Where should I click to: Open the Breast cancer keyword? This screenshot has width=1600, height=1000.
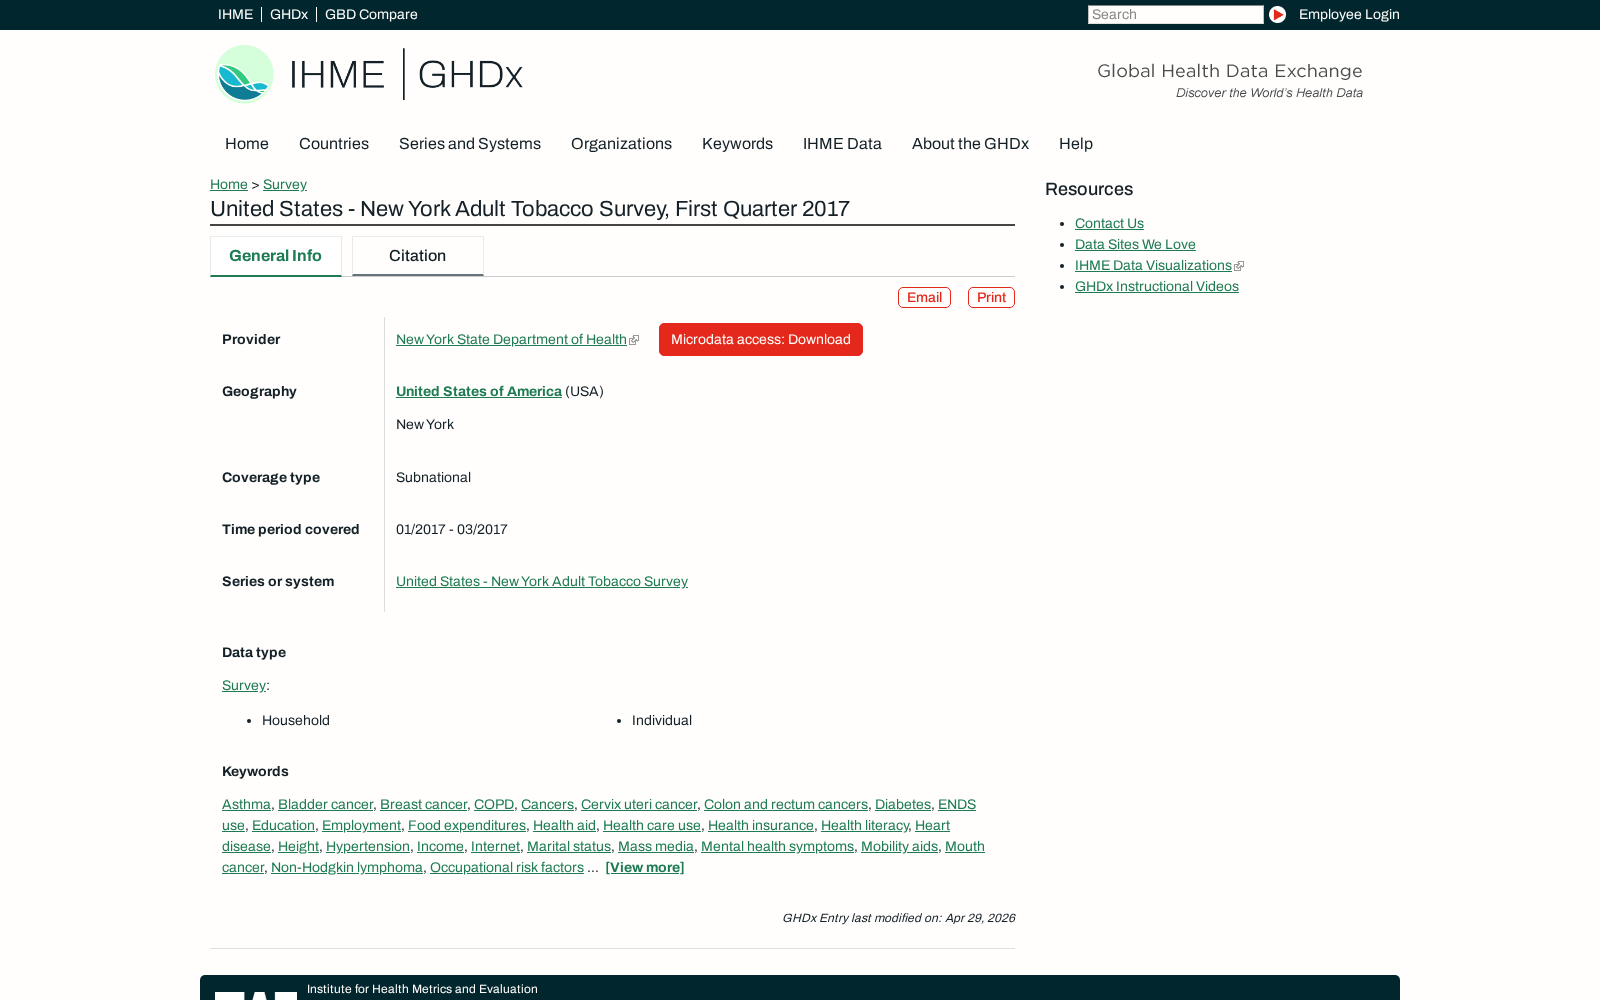(x=423, y=804)
